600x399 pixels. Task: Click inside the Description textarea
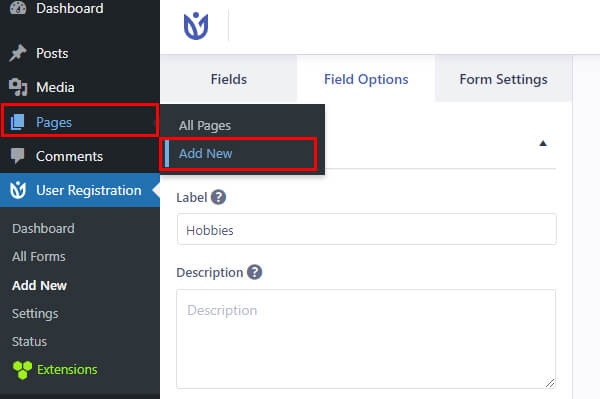click(366, 339)
